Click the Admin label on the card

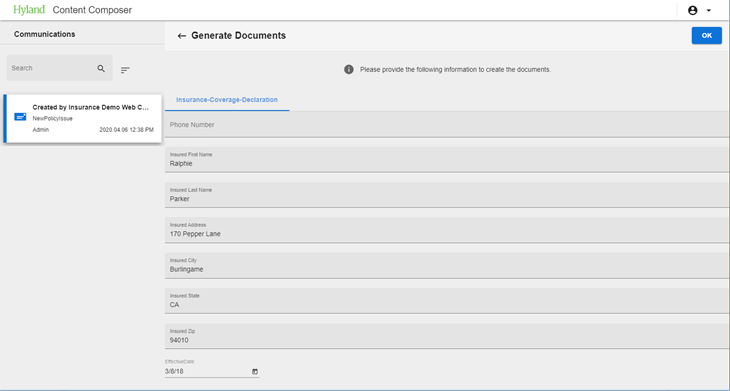(x=41, y=130)
